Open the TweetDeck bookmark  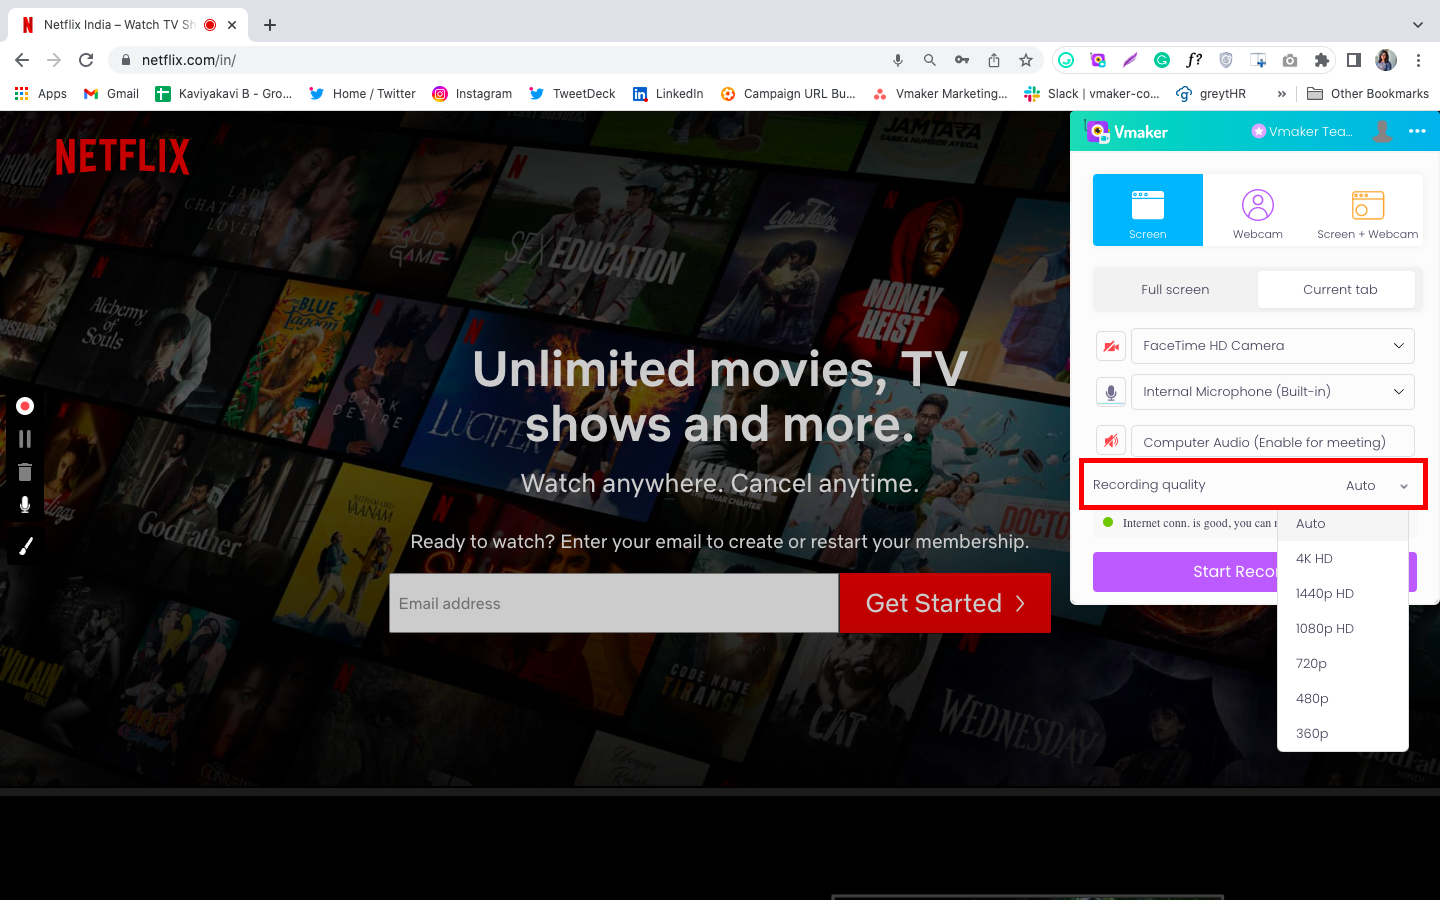[x=572, y=94]
